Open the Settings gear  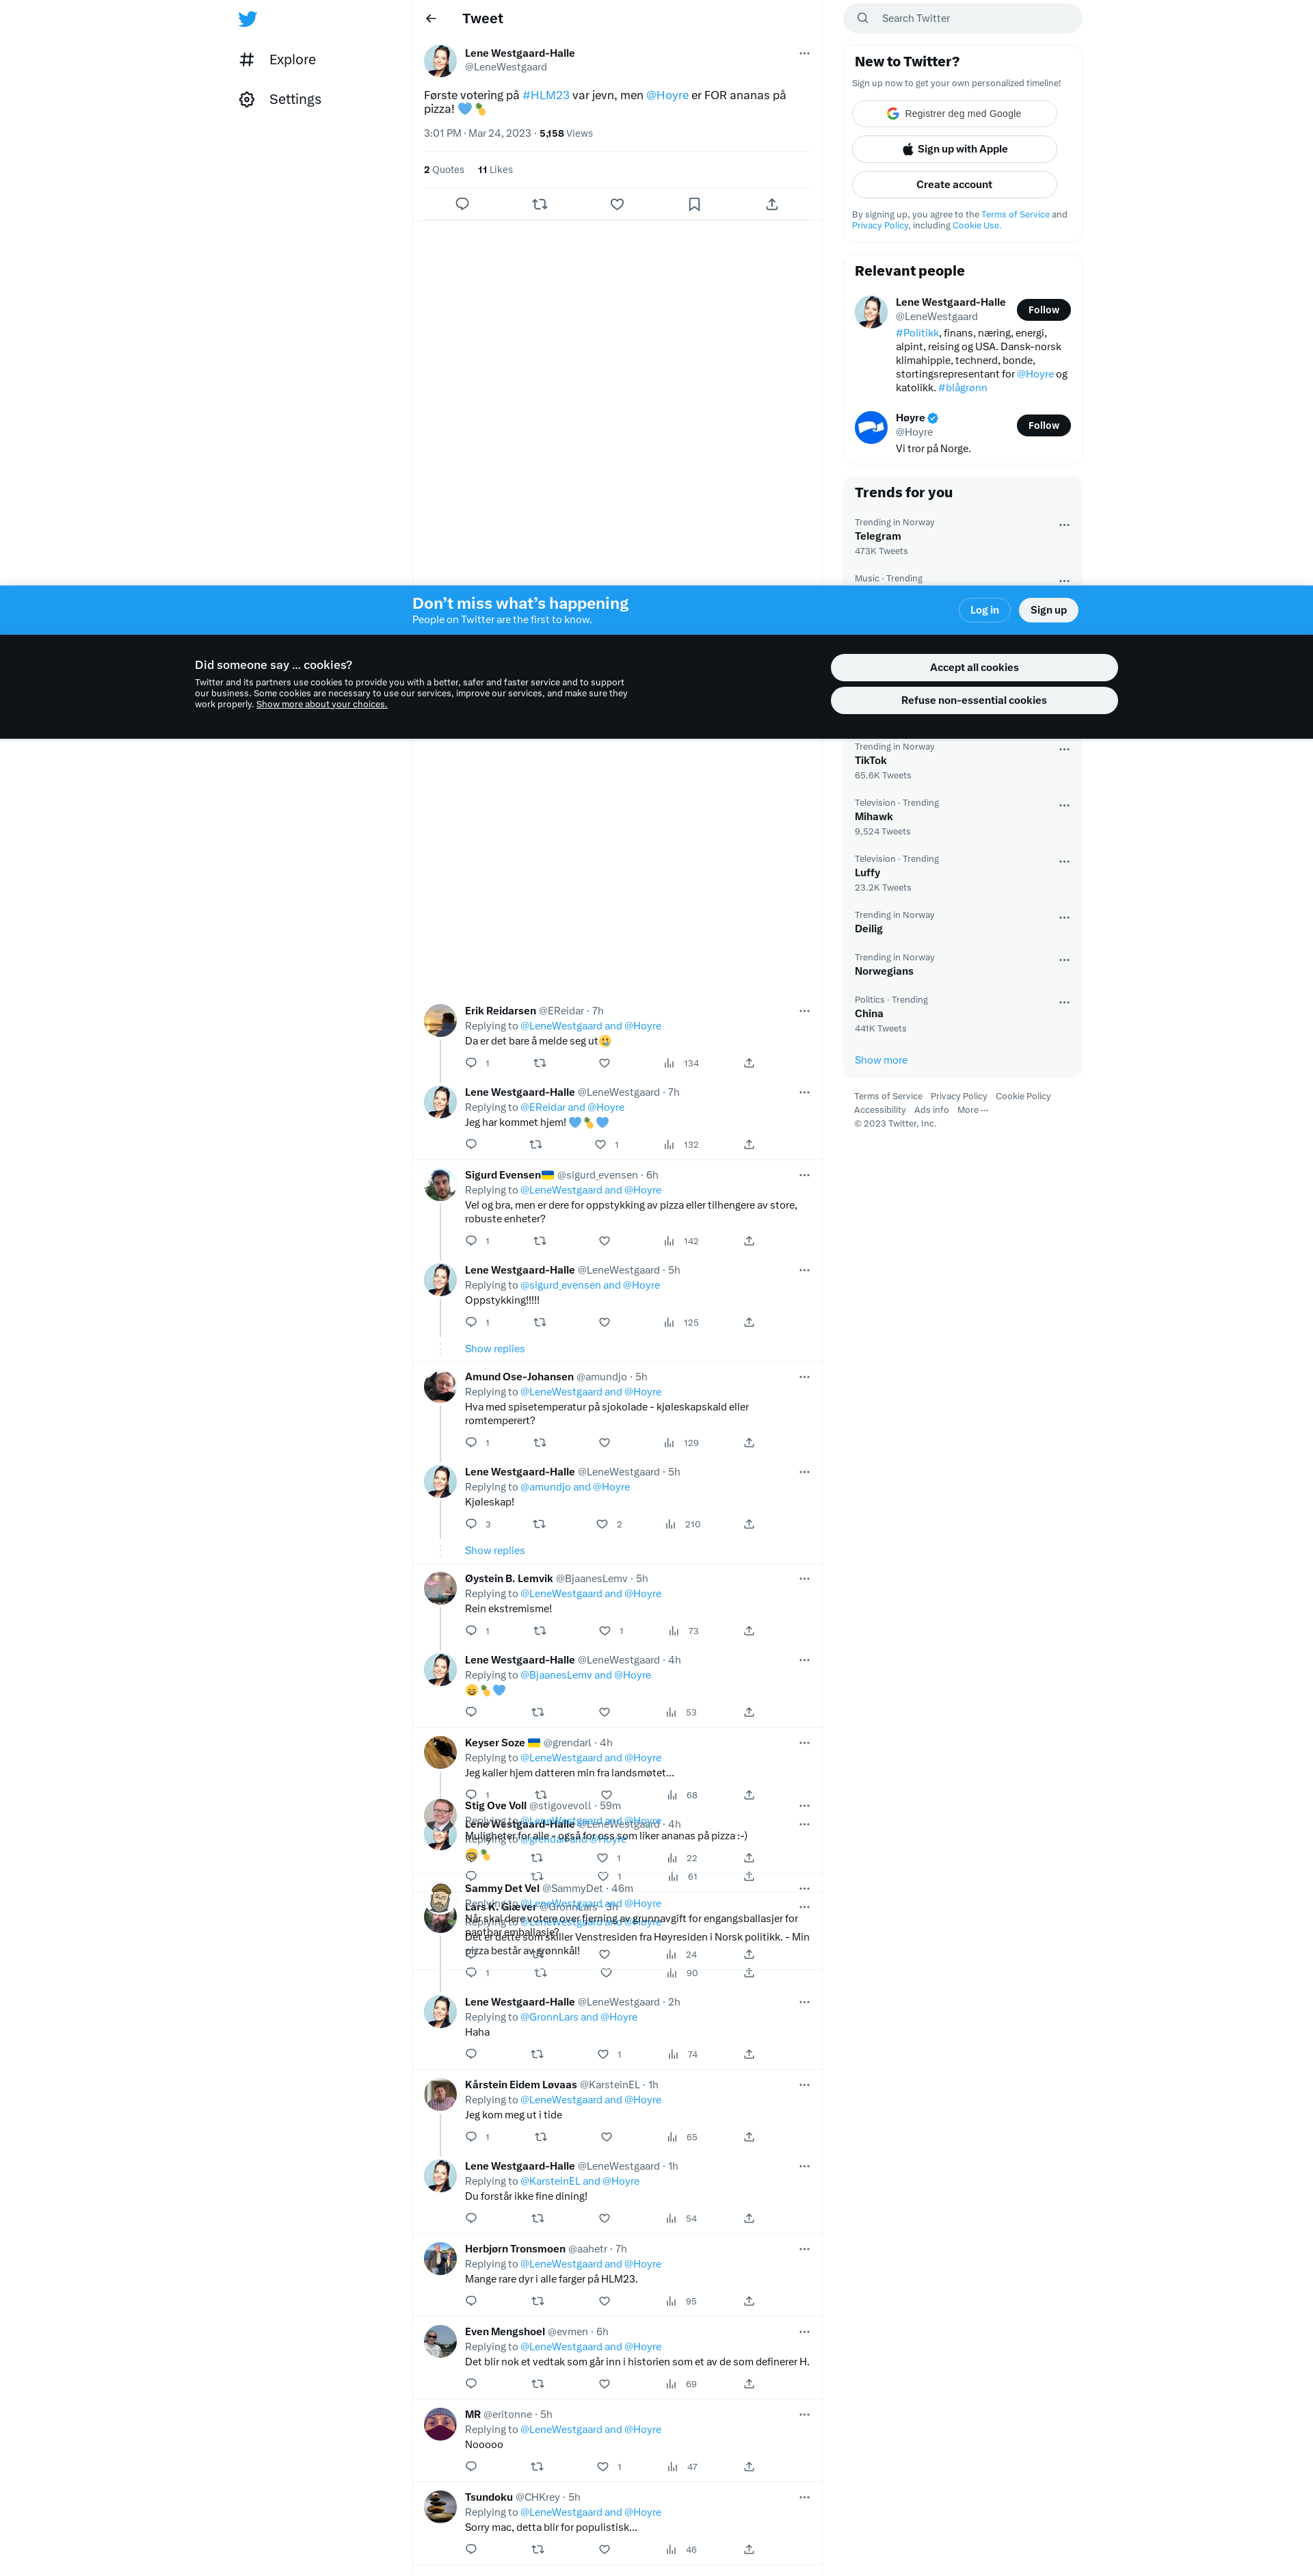point(247,99)
